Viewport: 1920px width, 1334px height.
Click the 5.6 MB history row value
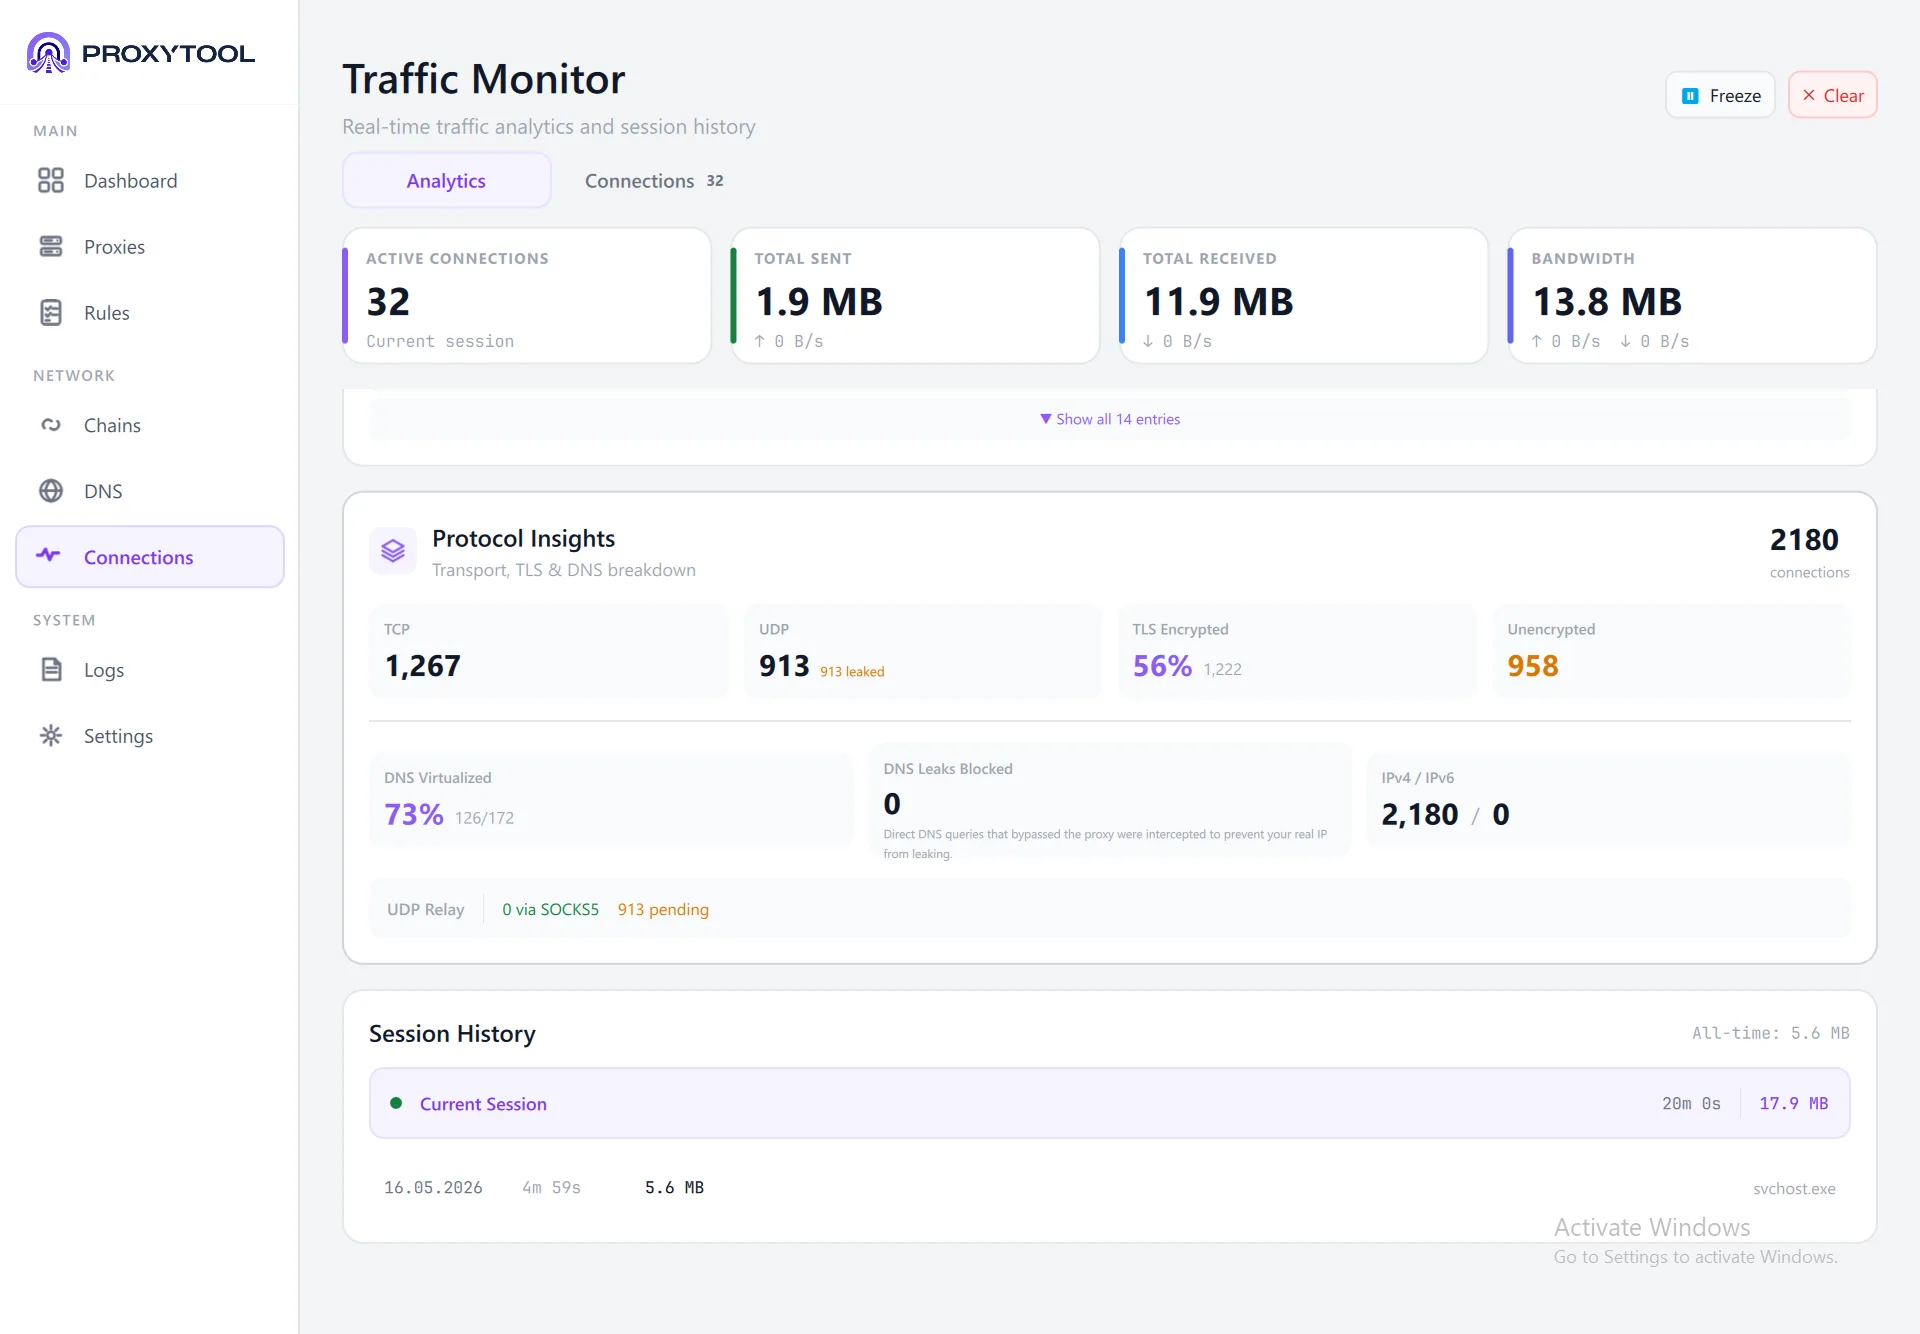[x=674, y=1187]
